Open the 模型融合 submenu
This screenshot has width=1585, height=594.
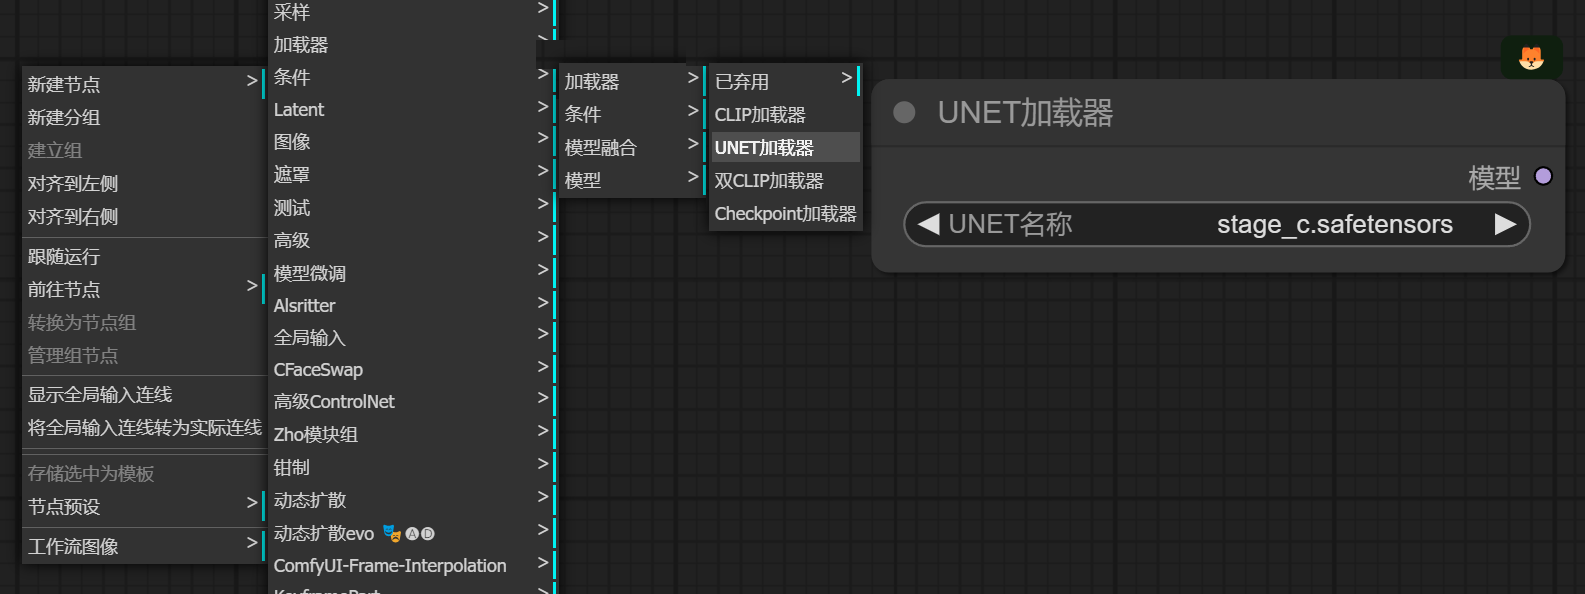pos(632,147)
